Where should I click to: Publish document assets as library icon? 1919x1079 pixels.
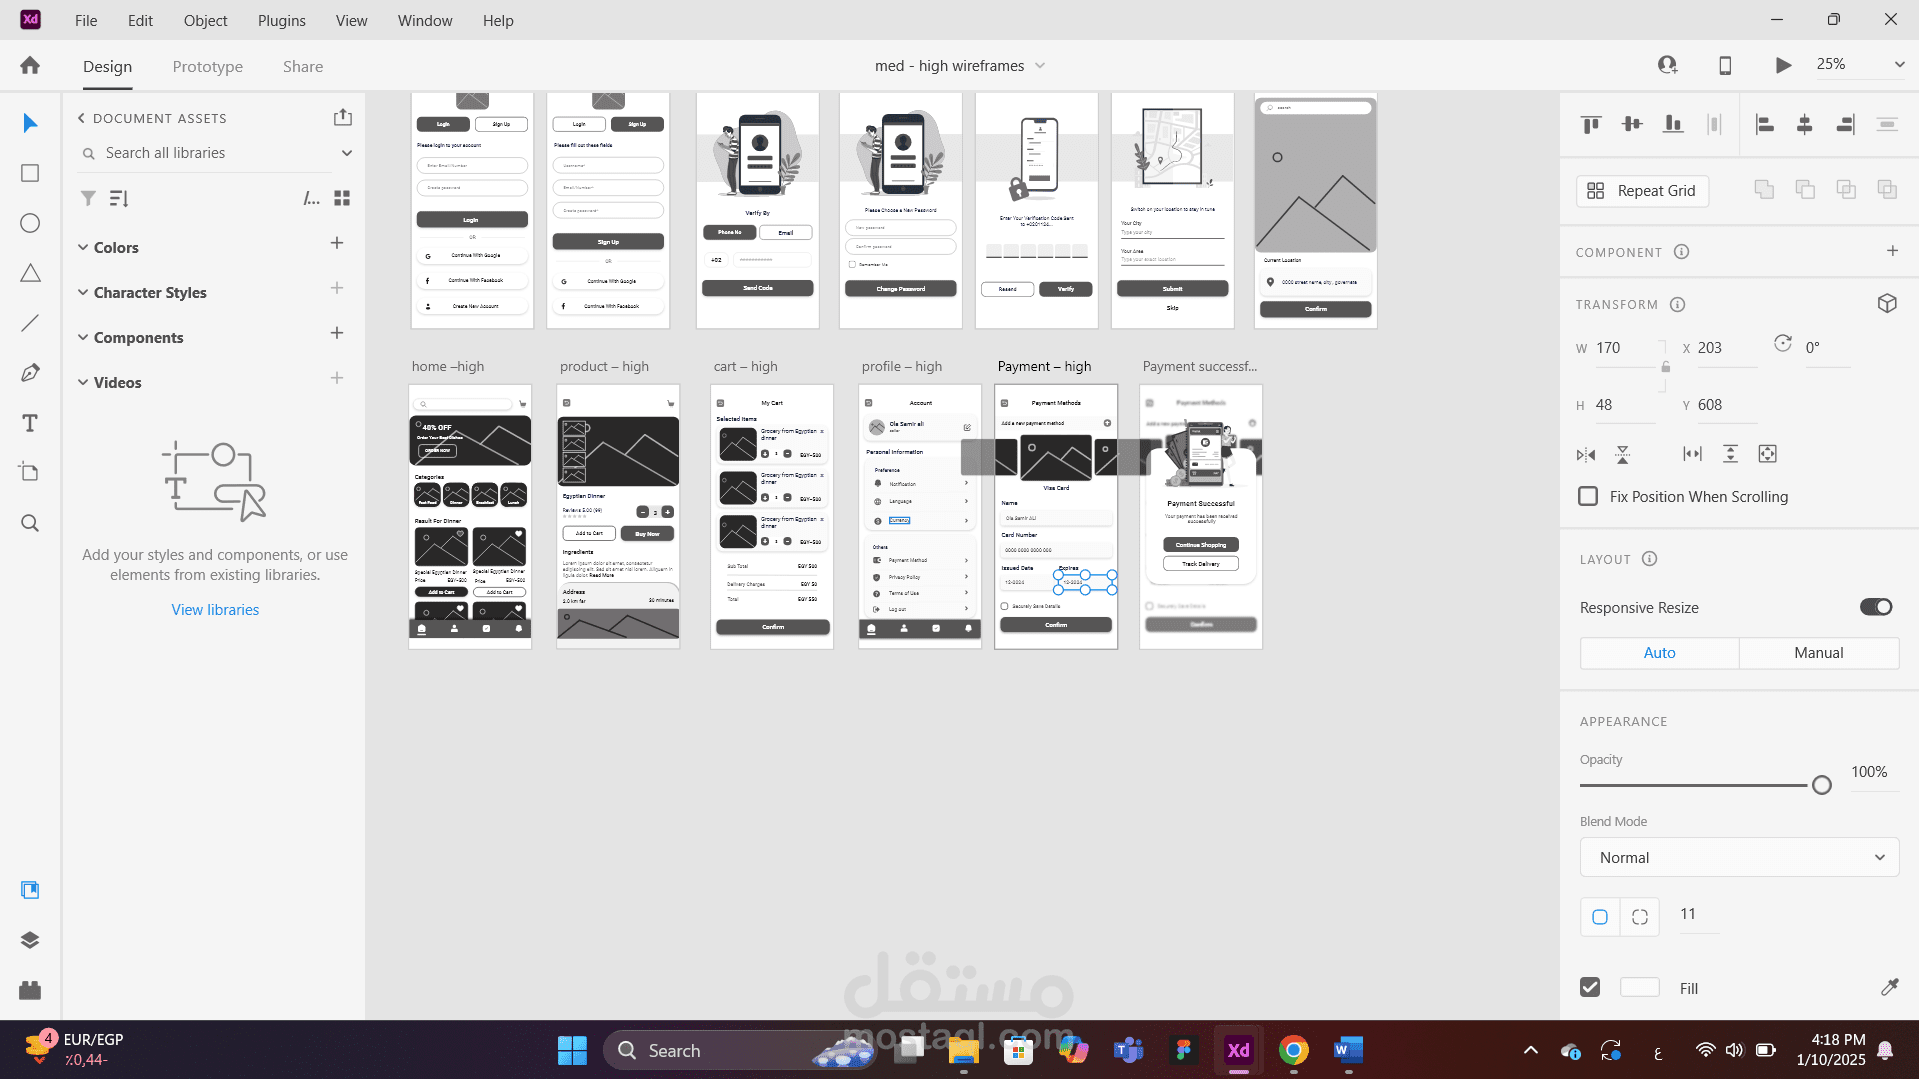coord(343,117)
